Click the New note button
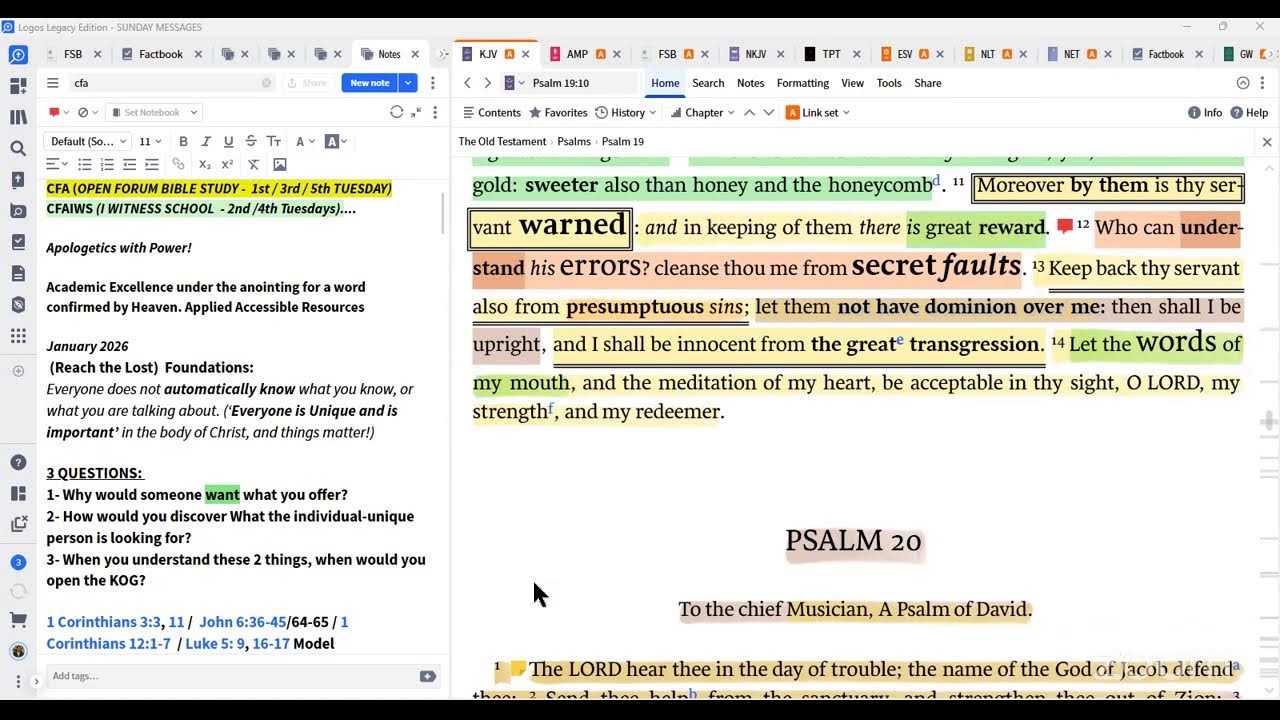This screenshot has width=1280, height=720. [x=370, y=83]
